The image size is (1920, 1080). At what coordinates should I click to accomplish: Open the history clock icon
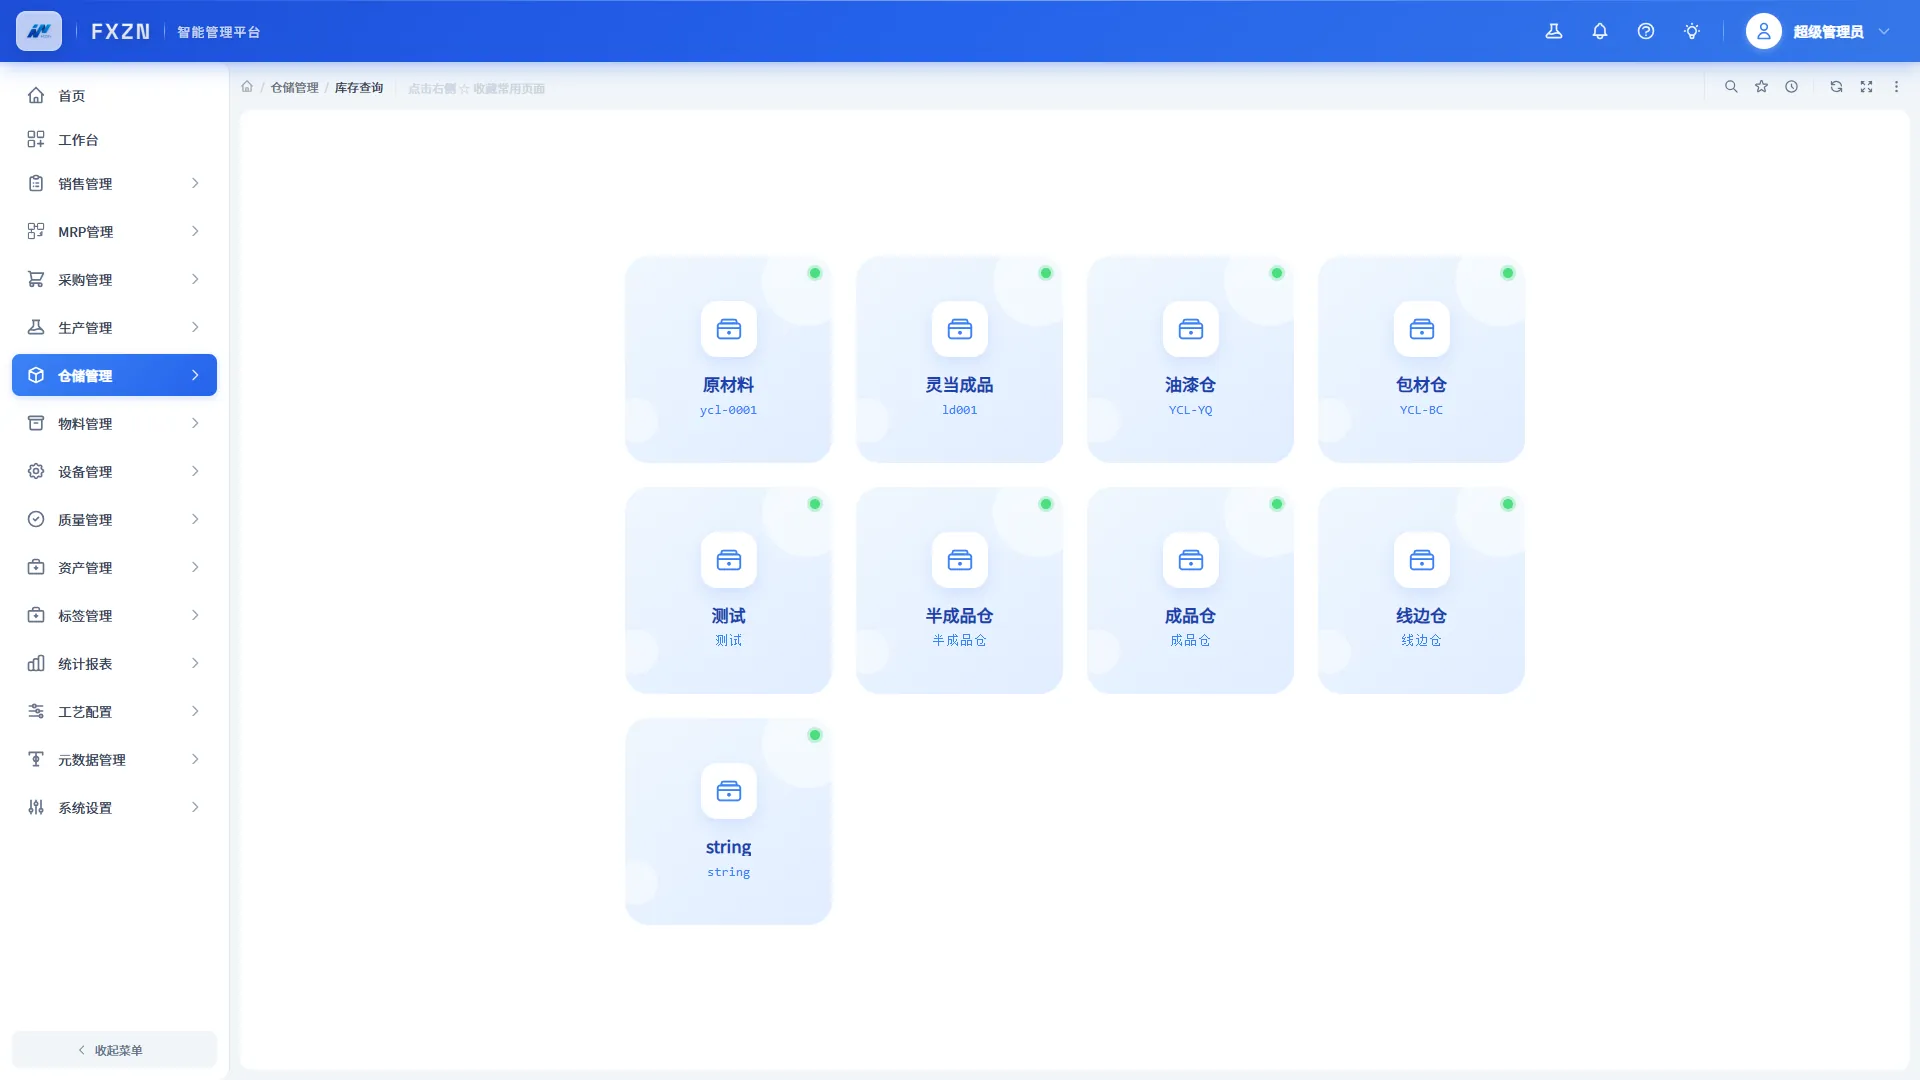coord(1792,87)
